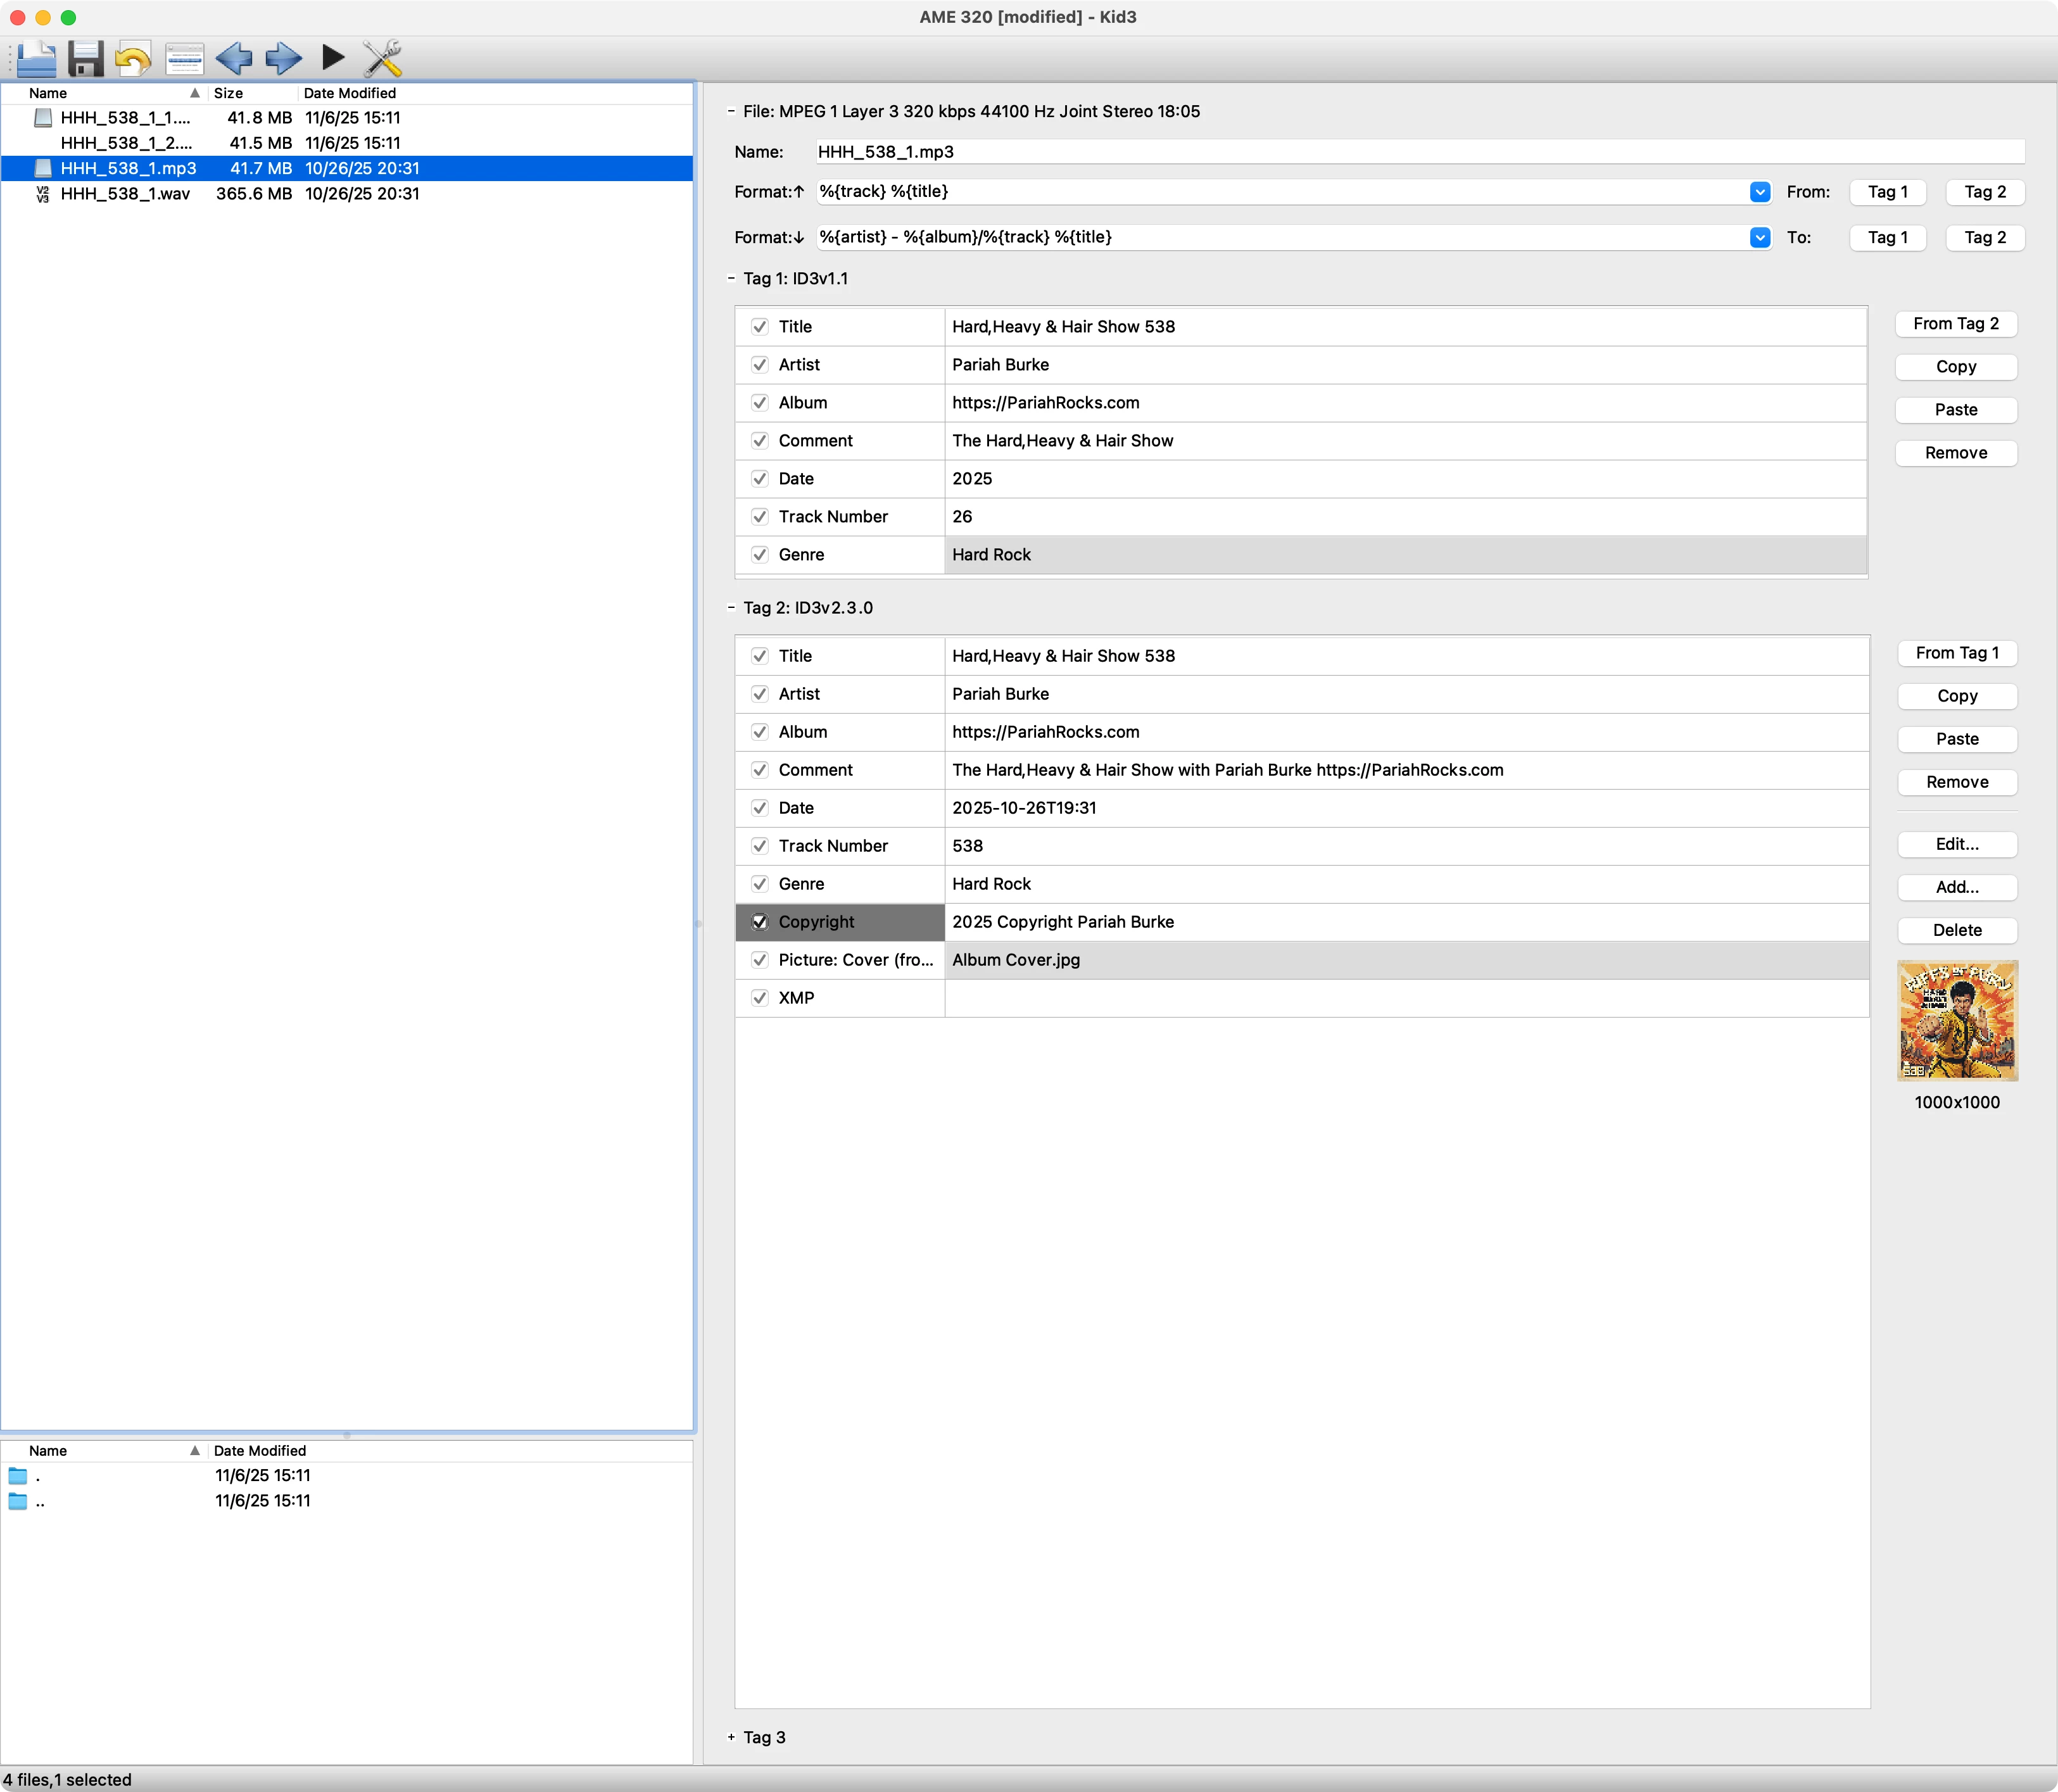Go to the previous file with left arrow

(234, 58)
